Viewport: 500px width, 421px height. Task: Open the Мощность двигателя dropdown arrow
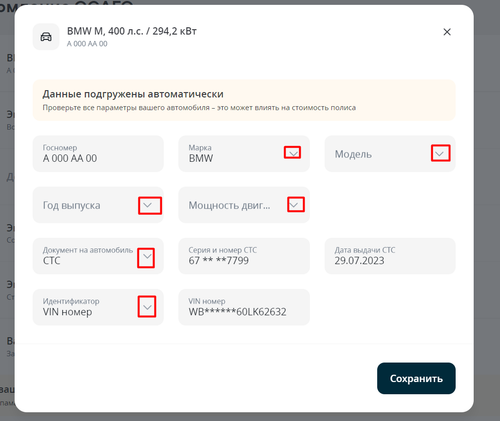point(294,205)
